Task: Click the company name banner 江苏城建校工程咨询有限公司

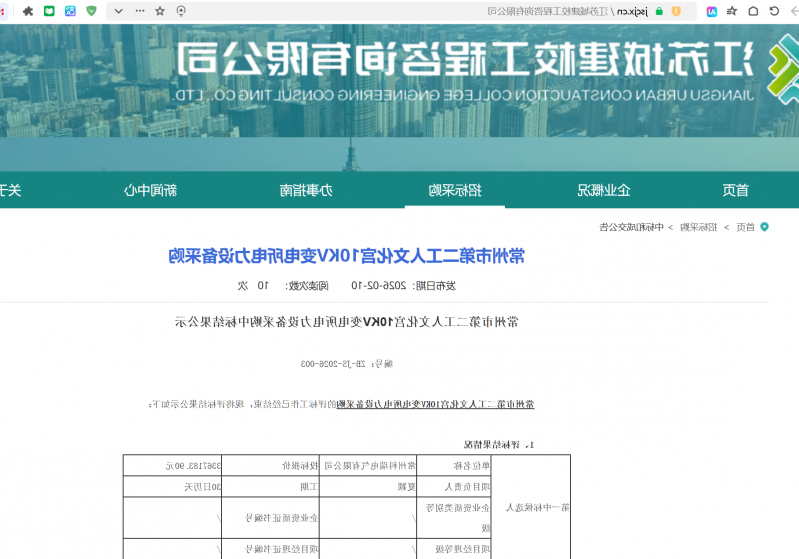Action: click(x=465, y=60)
